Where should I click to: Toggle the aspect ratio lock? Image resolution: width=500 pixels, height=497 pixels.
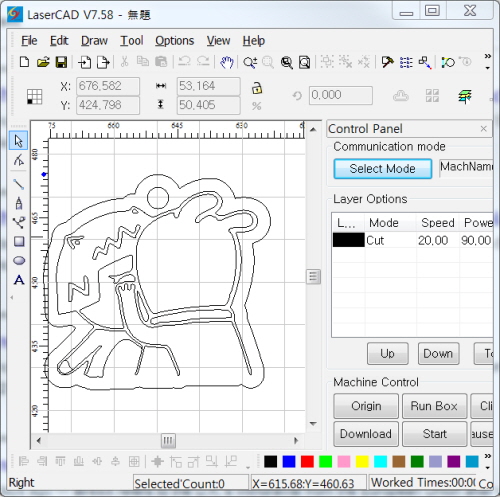[256, 88]
